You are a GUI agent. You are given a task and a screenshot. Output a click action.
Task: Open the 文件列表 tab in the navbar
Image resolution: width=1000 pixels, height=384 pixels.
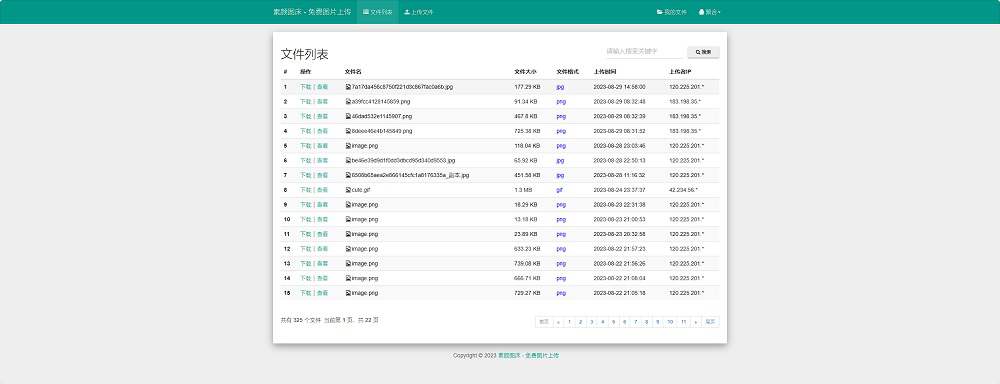tap(378, 12)
